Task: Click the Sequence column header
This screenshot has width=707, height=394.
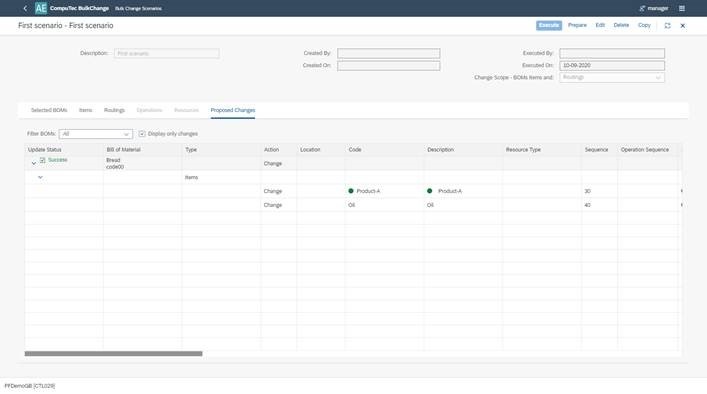Action: coord(599,150)
